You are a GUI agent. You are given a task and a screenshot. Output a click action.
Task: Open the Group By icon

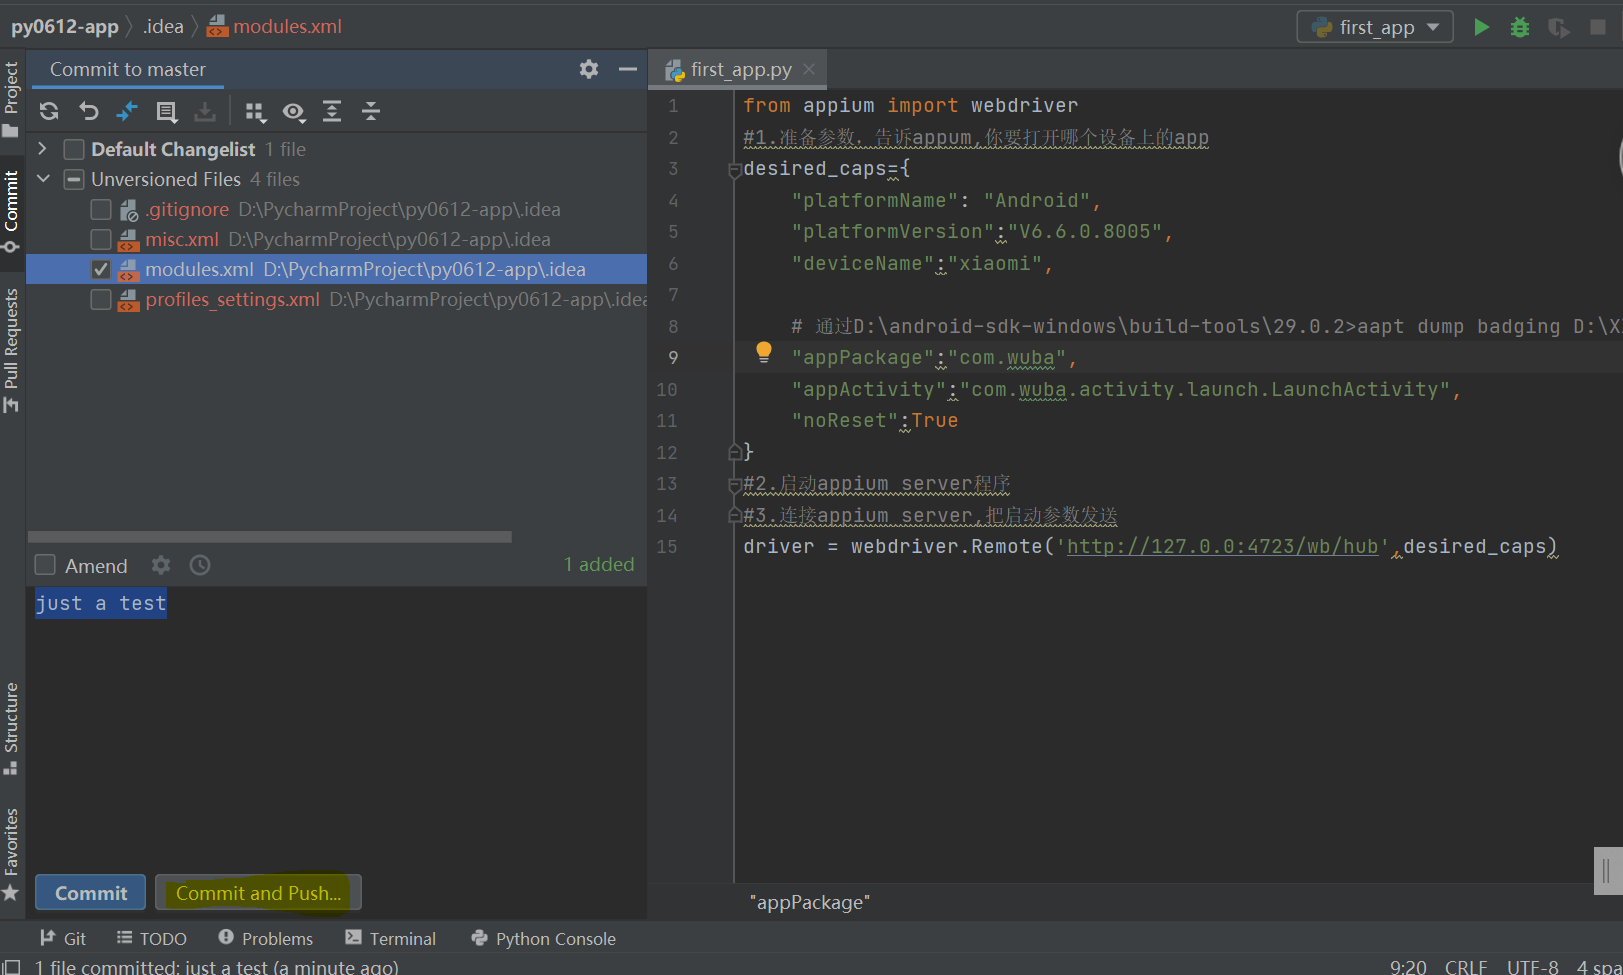[x=256, y=111]
